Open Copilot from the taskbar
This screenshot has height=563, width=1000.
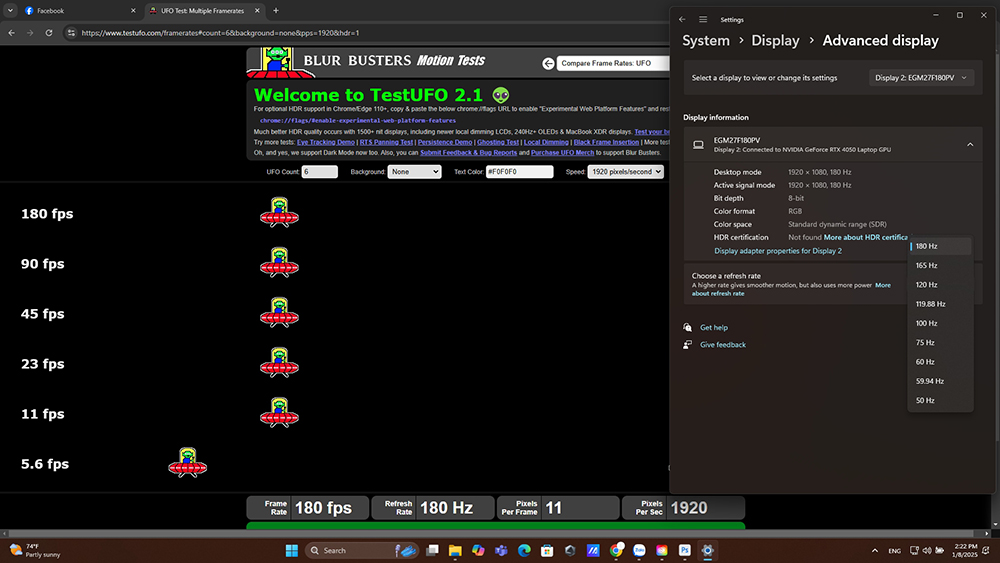478,550
